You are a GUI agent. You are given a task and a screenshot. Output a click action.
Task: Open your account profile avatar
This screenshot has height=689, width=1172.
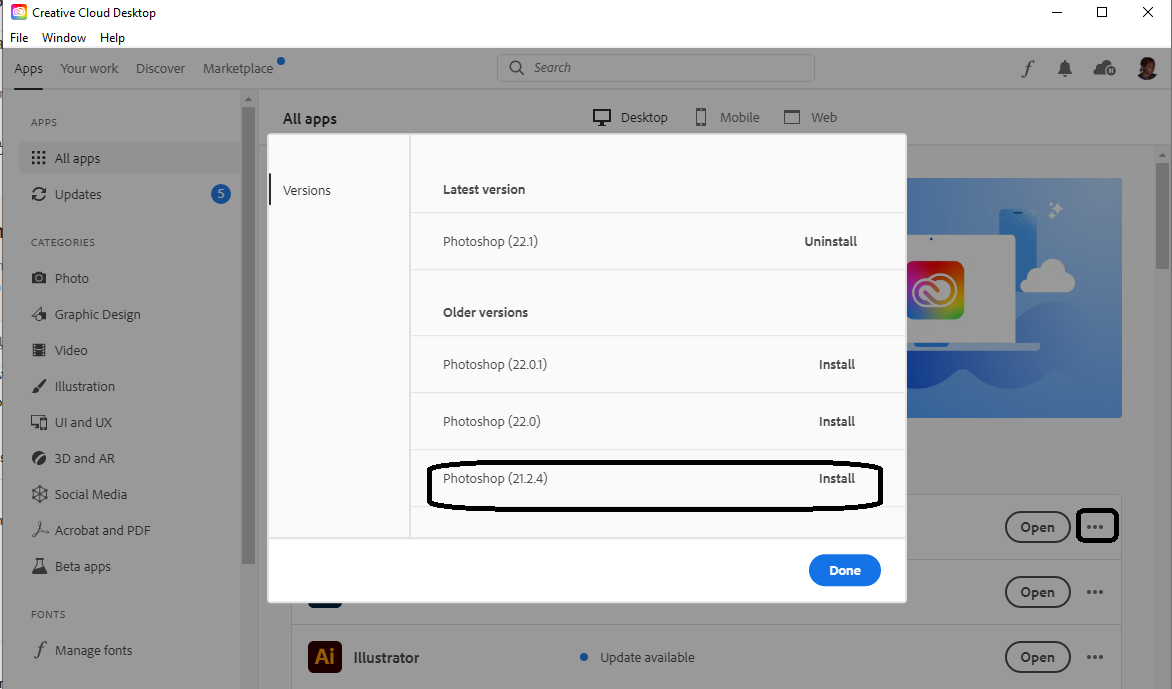pyautogui.click(x=1147, y=67)
